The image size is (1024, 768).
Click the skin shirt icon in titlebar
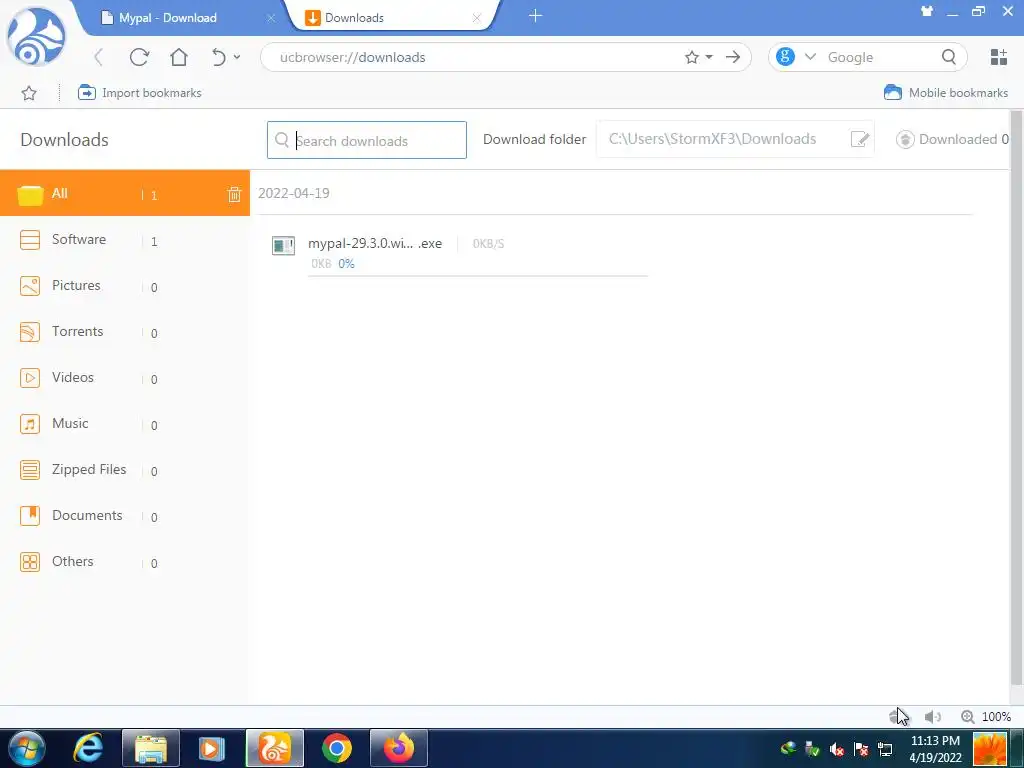[927, 11]
